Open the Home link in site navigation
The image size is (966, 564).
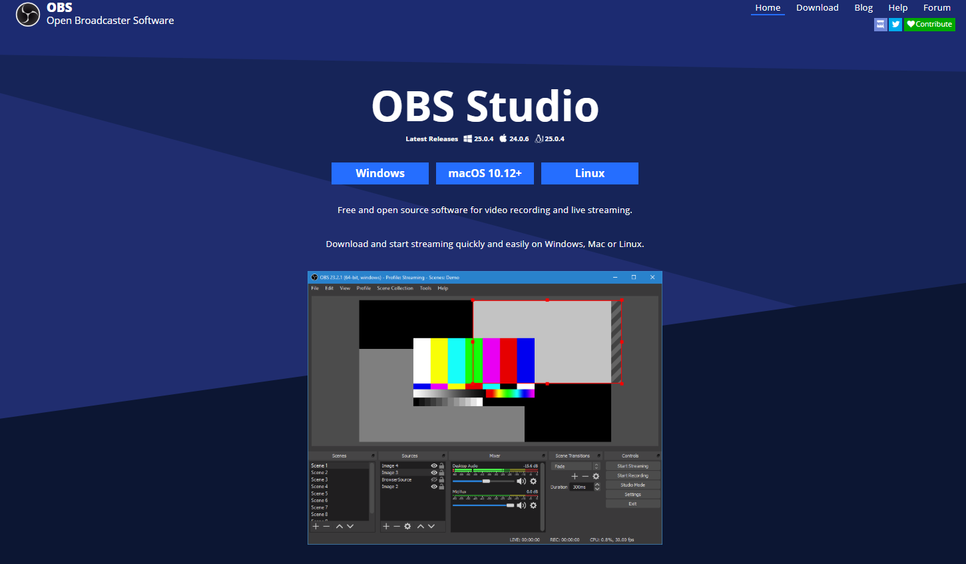point(768,7)
